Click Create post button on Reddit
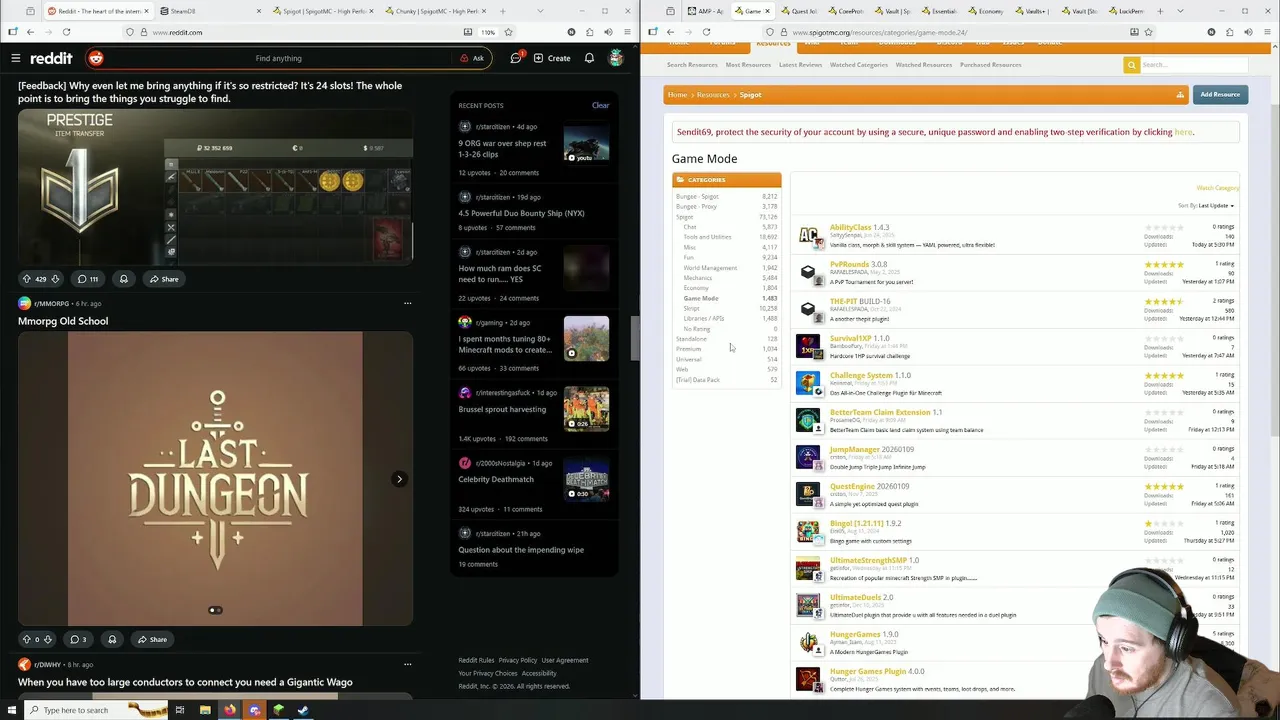This screenshot has height=720, width=1280. 552,58
